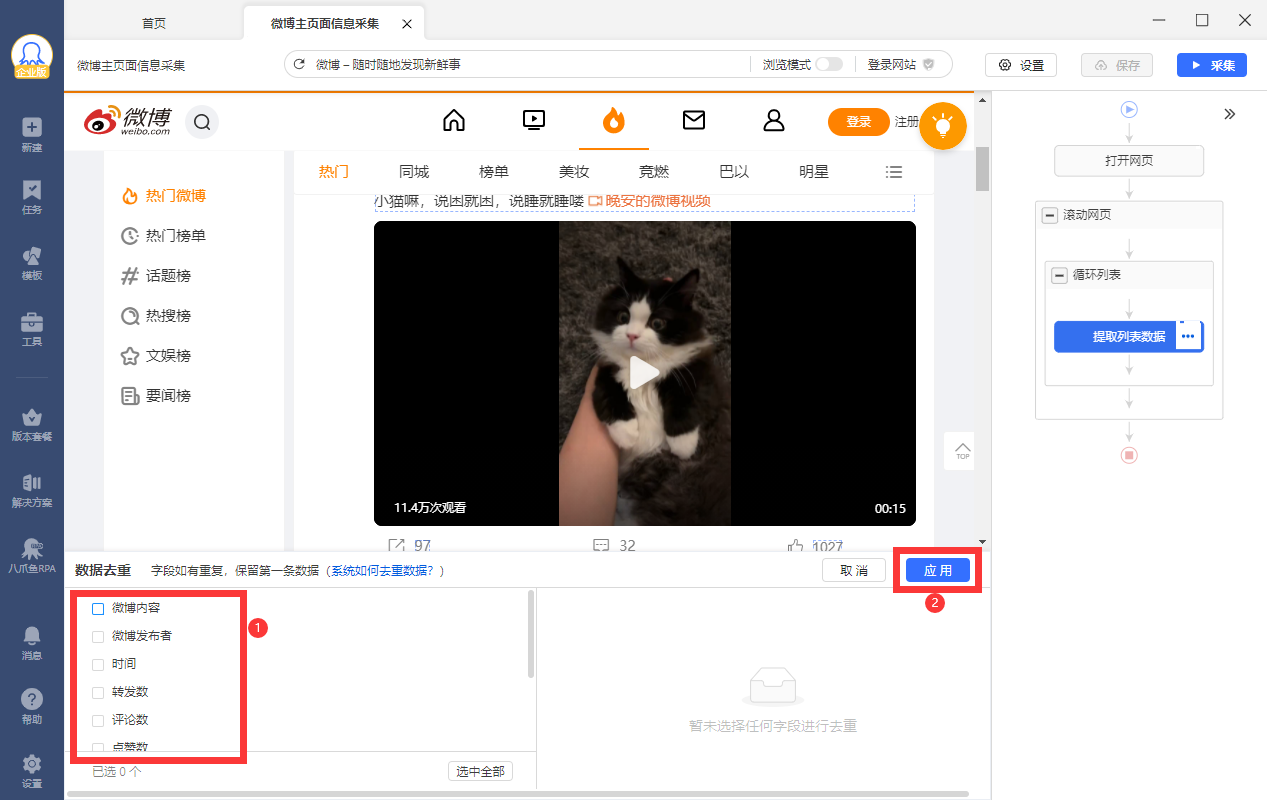Viewport: 1267px width, 800px height.
Task: Collapse the 滚动网页 workflow node
Action: click(x=1050, y=215)
